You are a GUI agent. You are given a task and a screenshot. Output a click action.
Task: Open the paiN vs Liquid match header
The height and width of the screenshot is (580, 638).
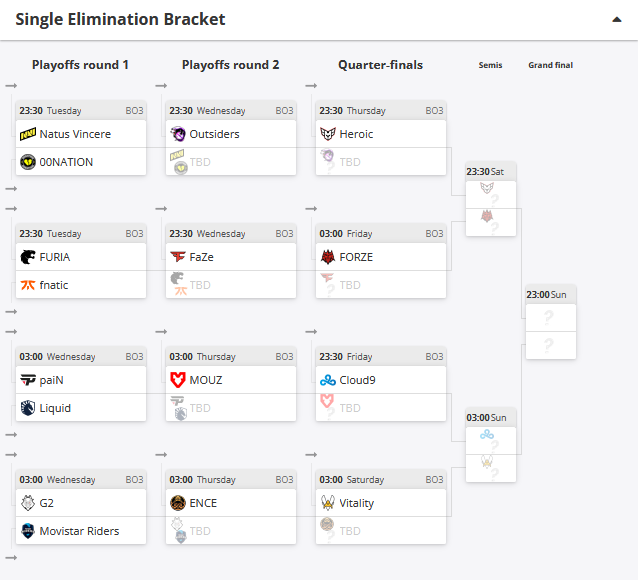80,356
